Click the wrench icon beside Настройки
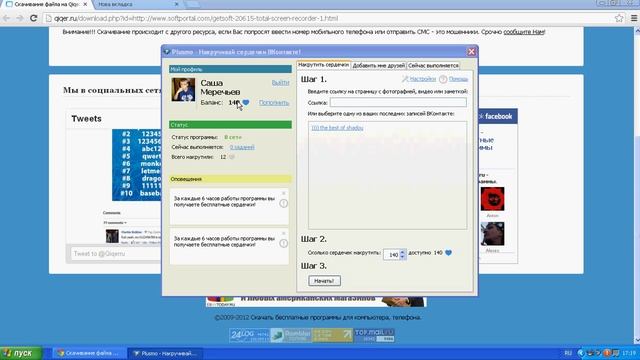The height and width of the screenshot is (360, 640). (x=405, y=79)
